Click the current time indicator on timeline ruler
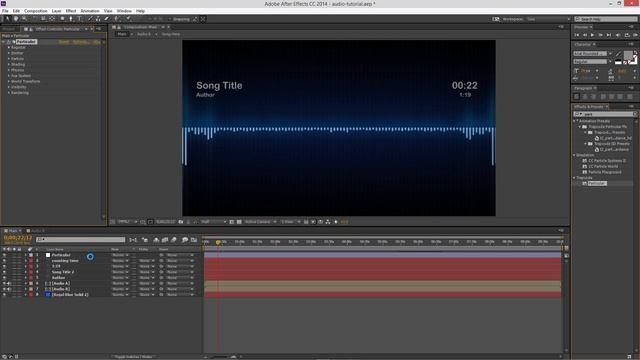 pos(218,242)
